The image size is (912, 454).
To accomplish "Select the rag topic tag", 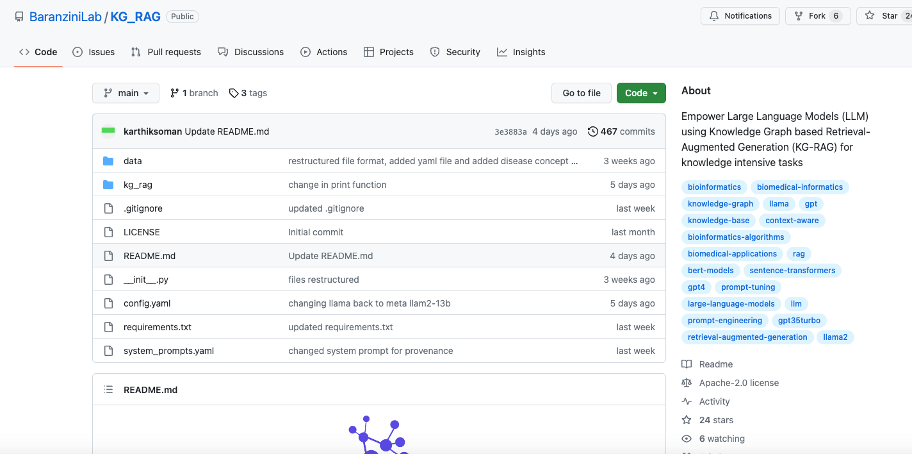I will point(799,254).
